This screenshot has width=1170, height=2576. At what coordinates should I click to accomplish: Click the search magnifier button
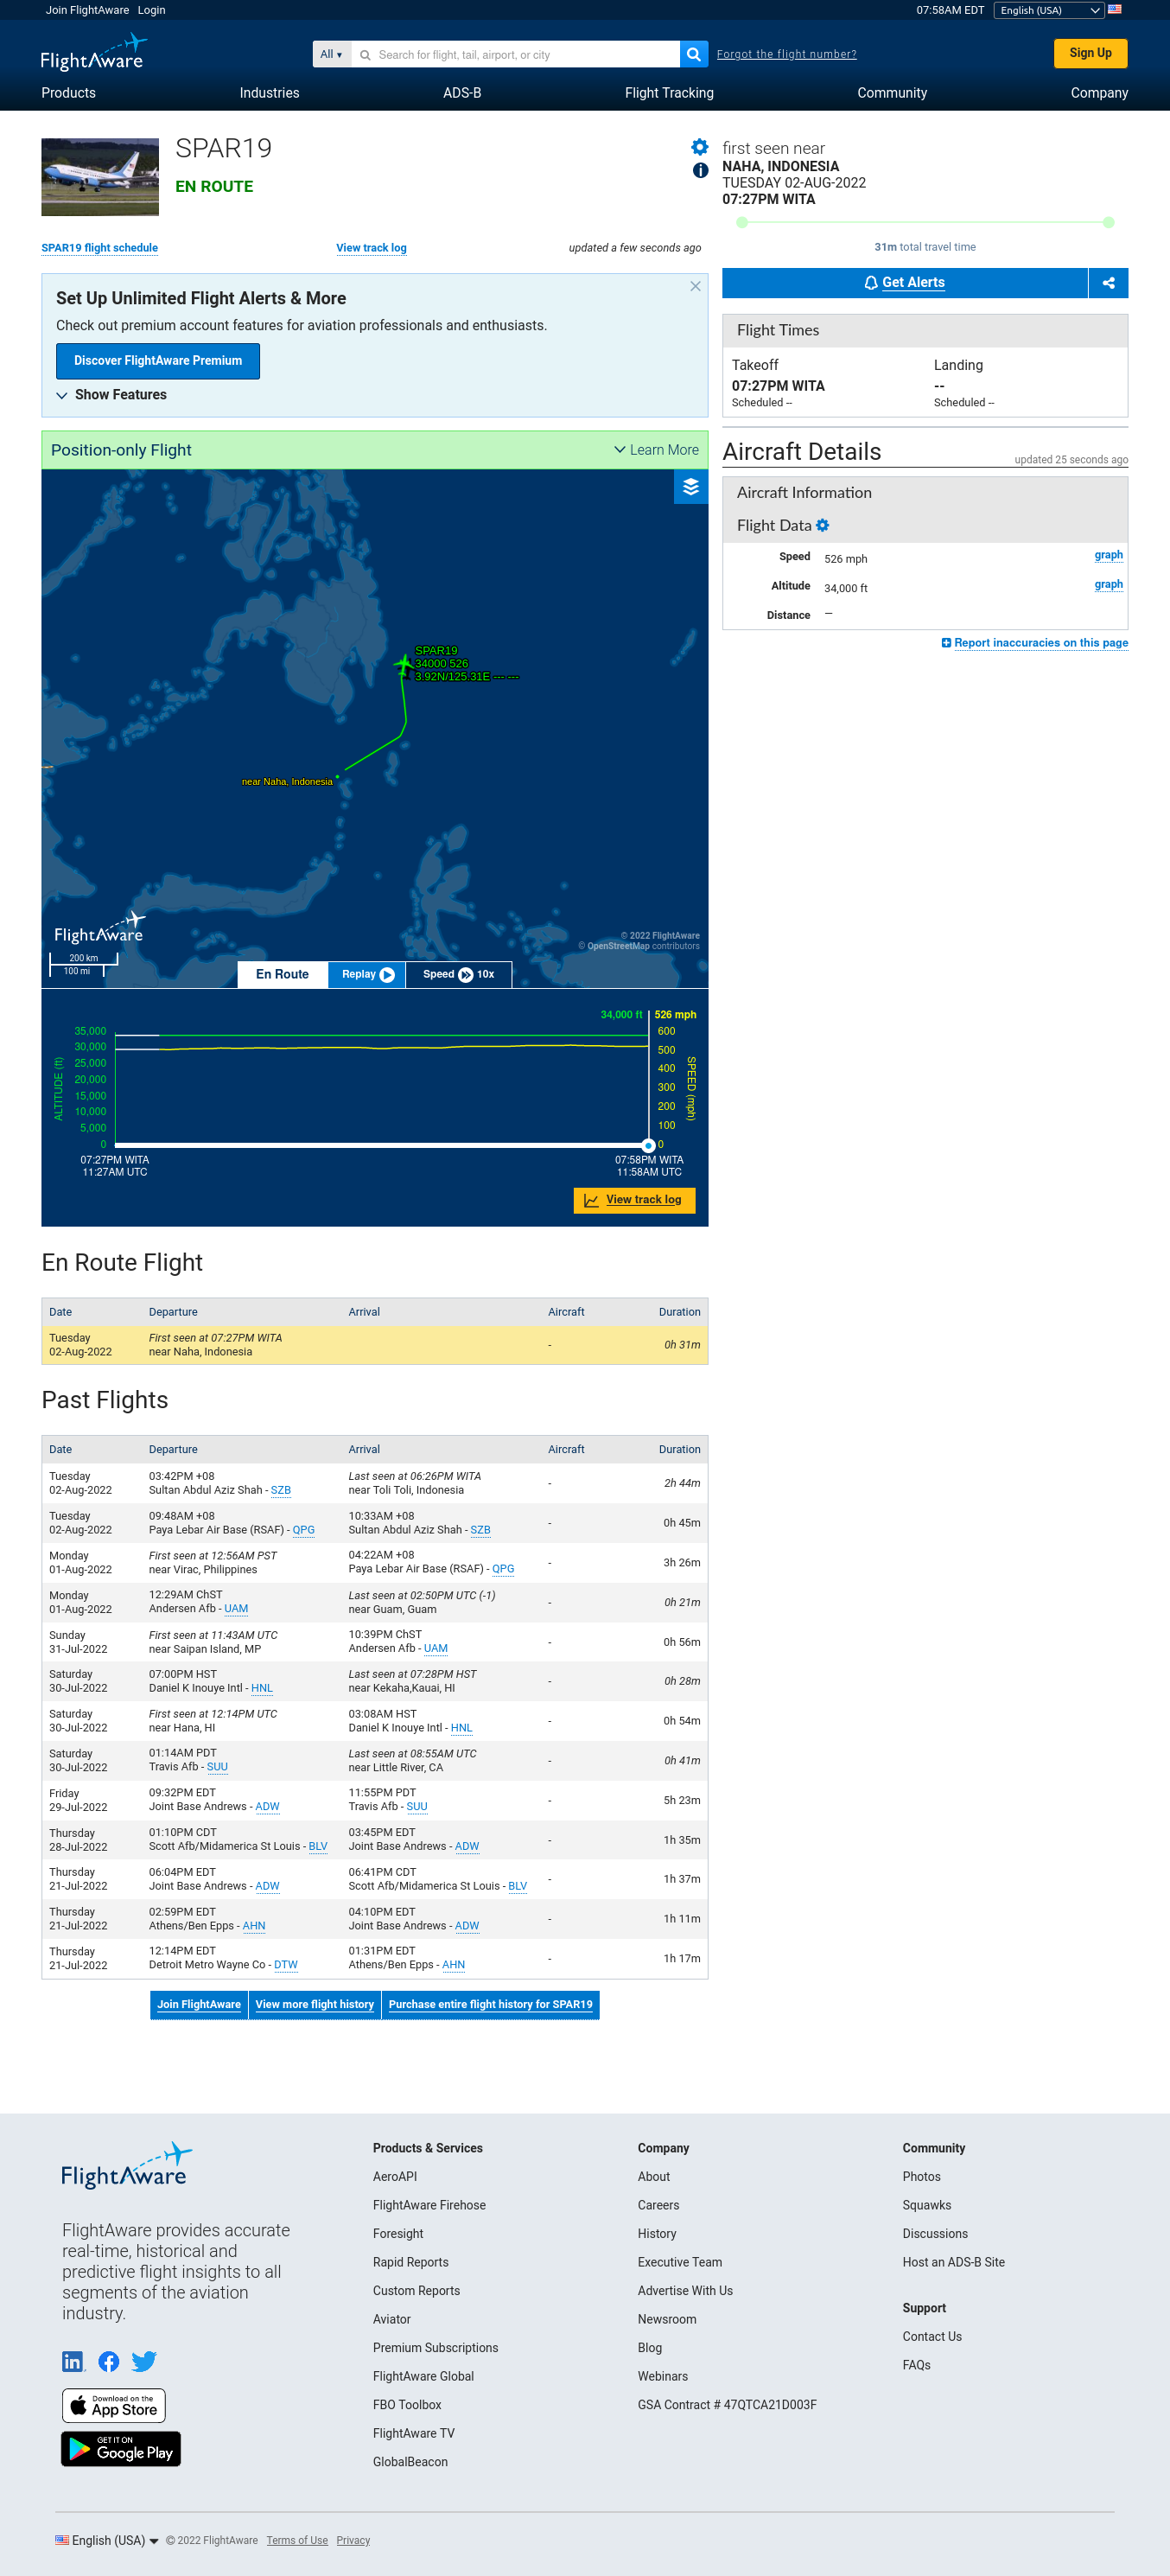[693, 54]
